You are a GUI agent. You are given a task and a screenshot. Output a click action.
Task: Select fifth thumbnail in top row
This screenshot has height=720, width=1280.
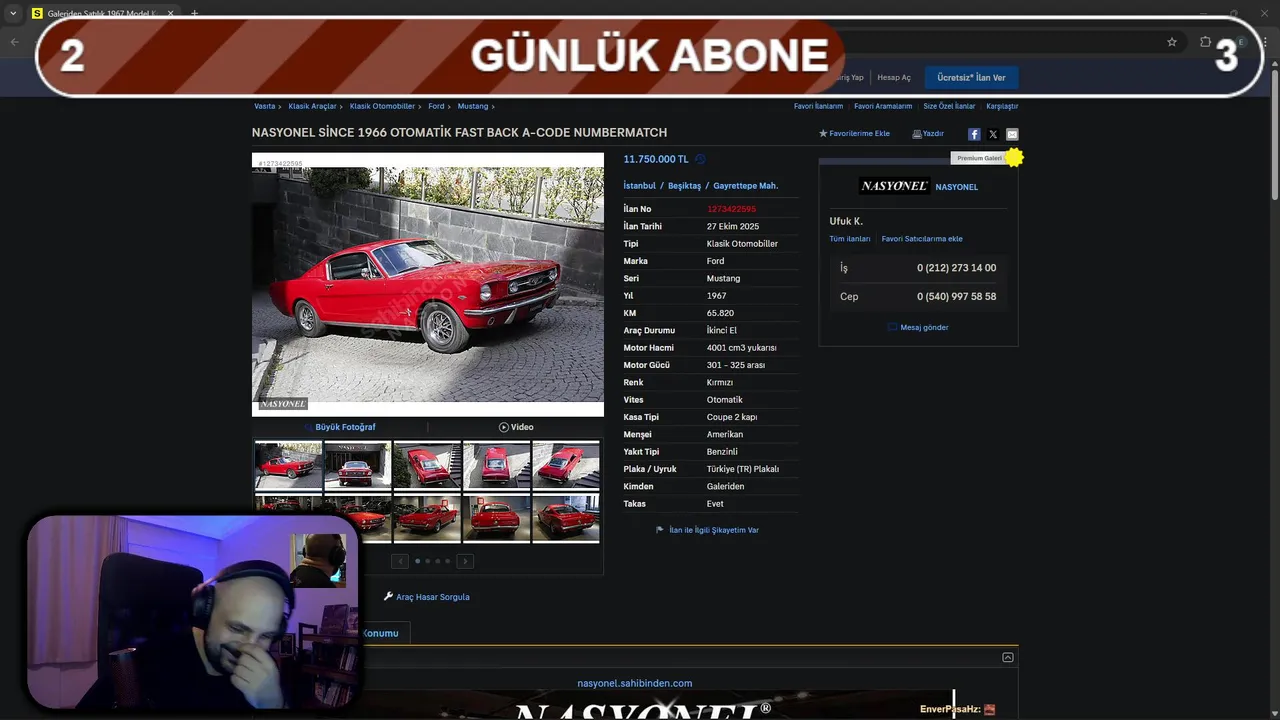tap(566, 466)
